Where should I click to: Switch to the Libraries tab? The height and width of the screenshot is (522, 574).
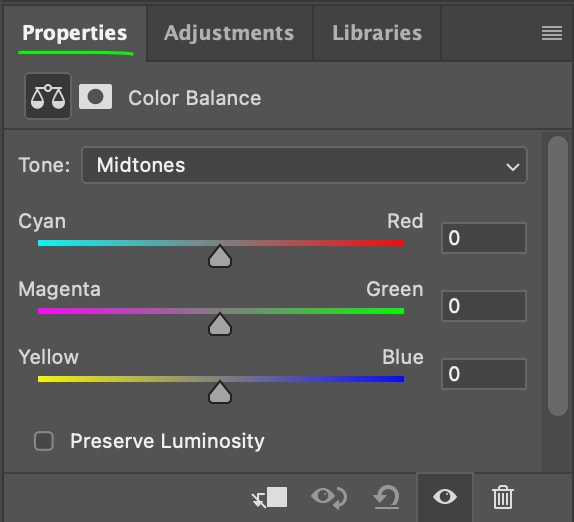click(x=377, y=33)
